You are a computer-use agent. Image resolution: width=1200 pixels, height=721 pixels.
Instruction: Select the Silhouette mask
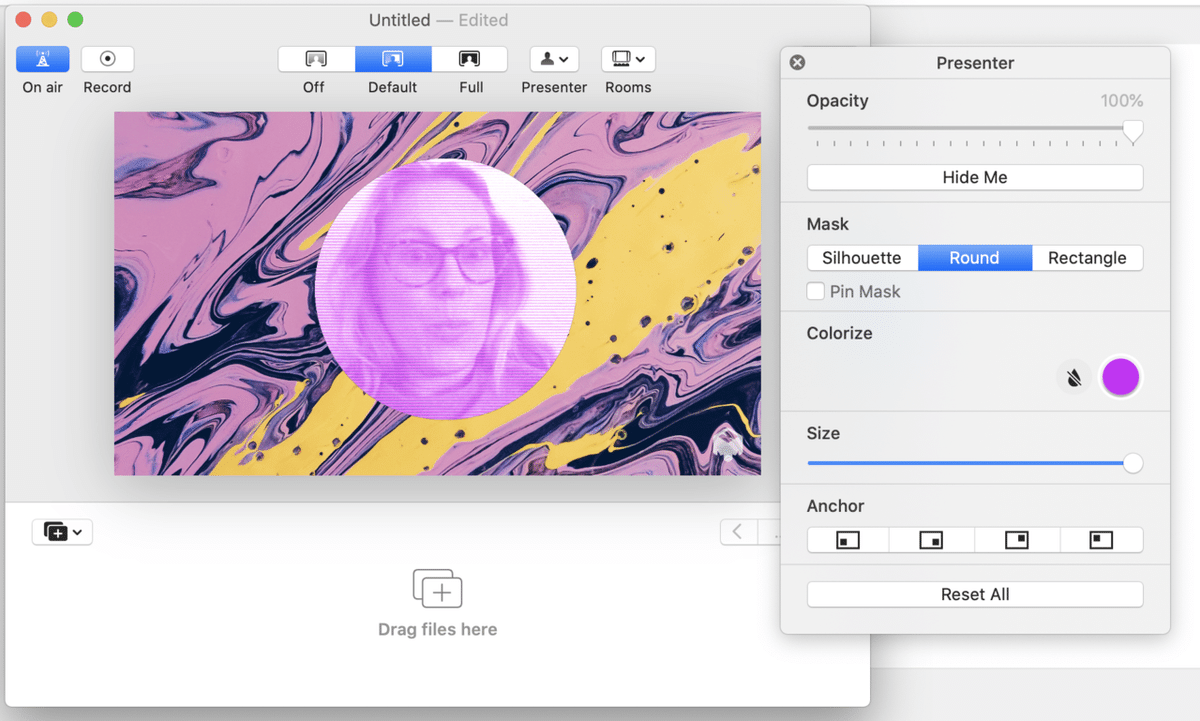coord(862,258)
